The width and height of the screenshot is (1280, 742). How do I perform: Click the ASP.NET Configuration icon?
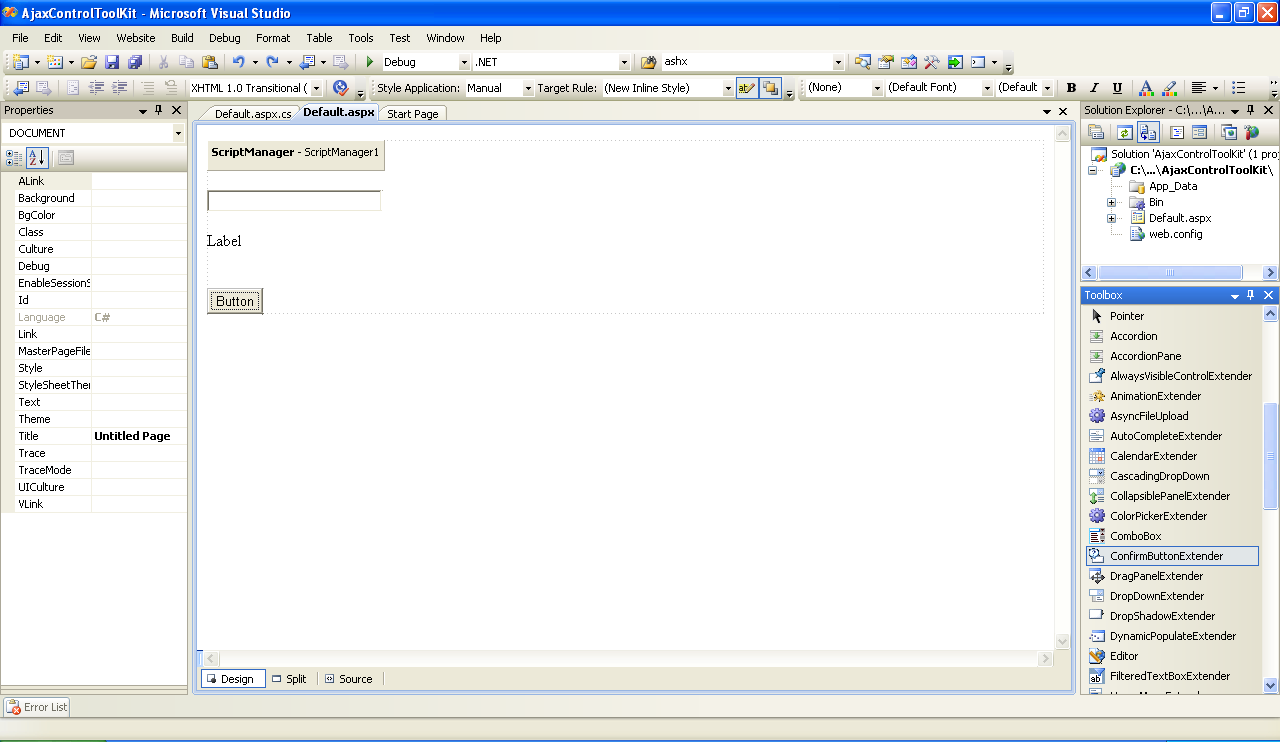[x=1251, y=132]
